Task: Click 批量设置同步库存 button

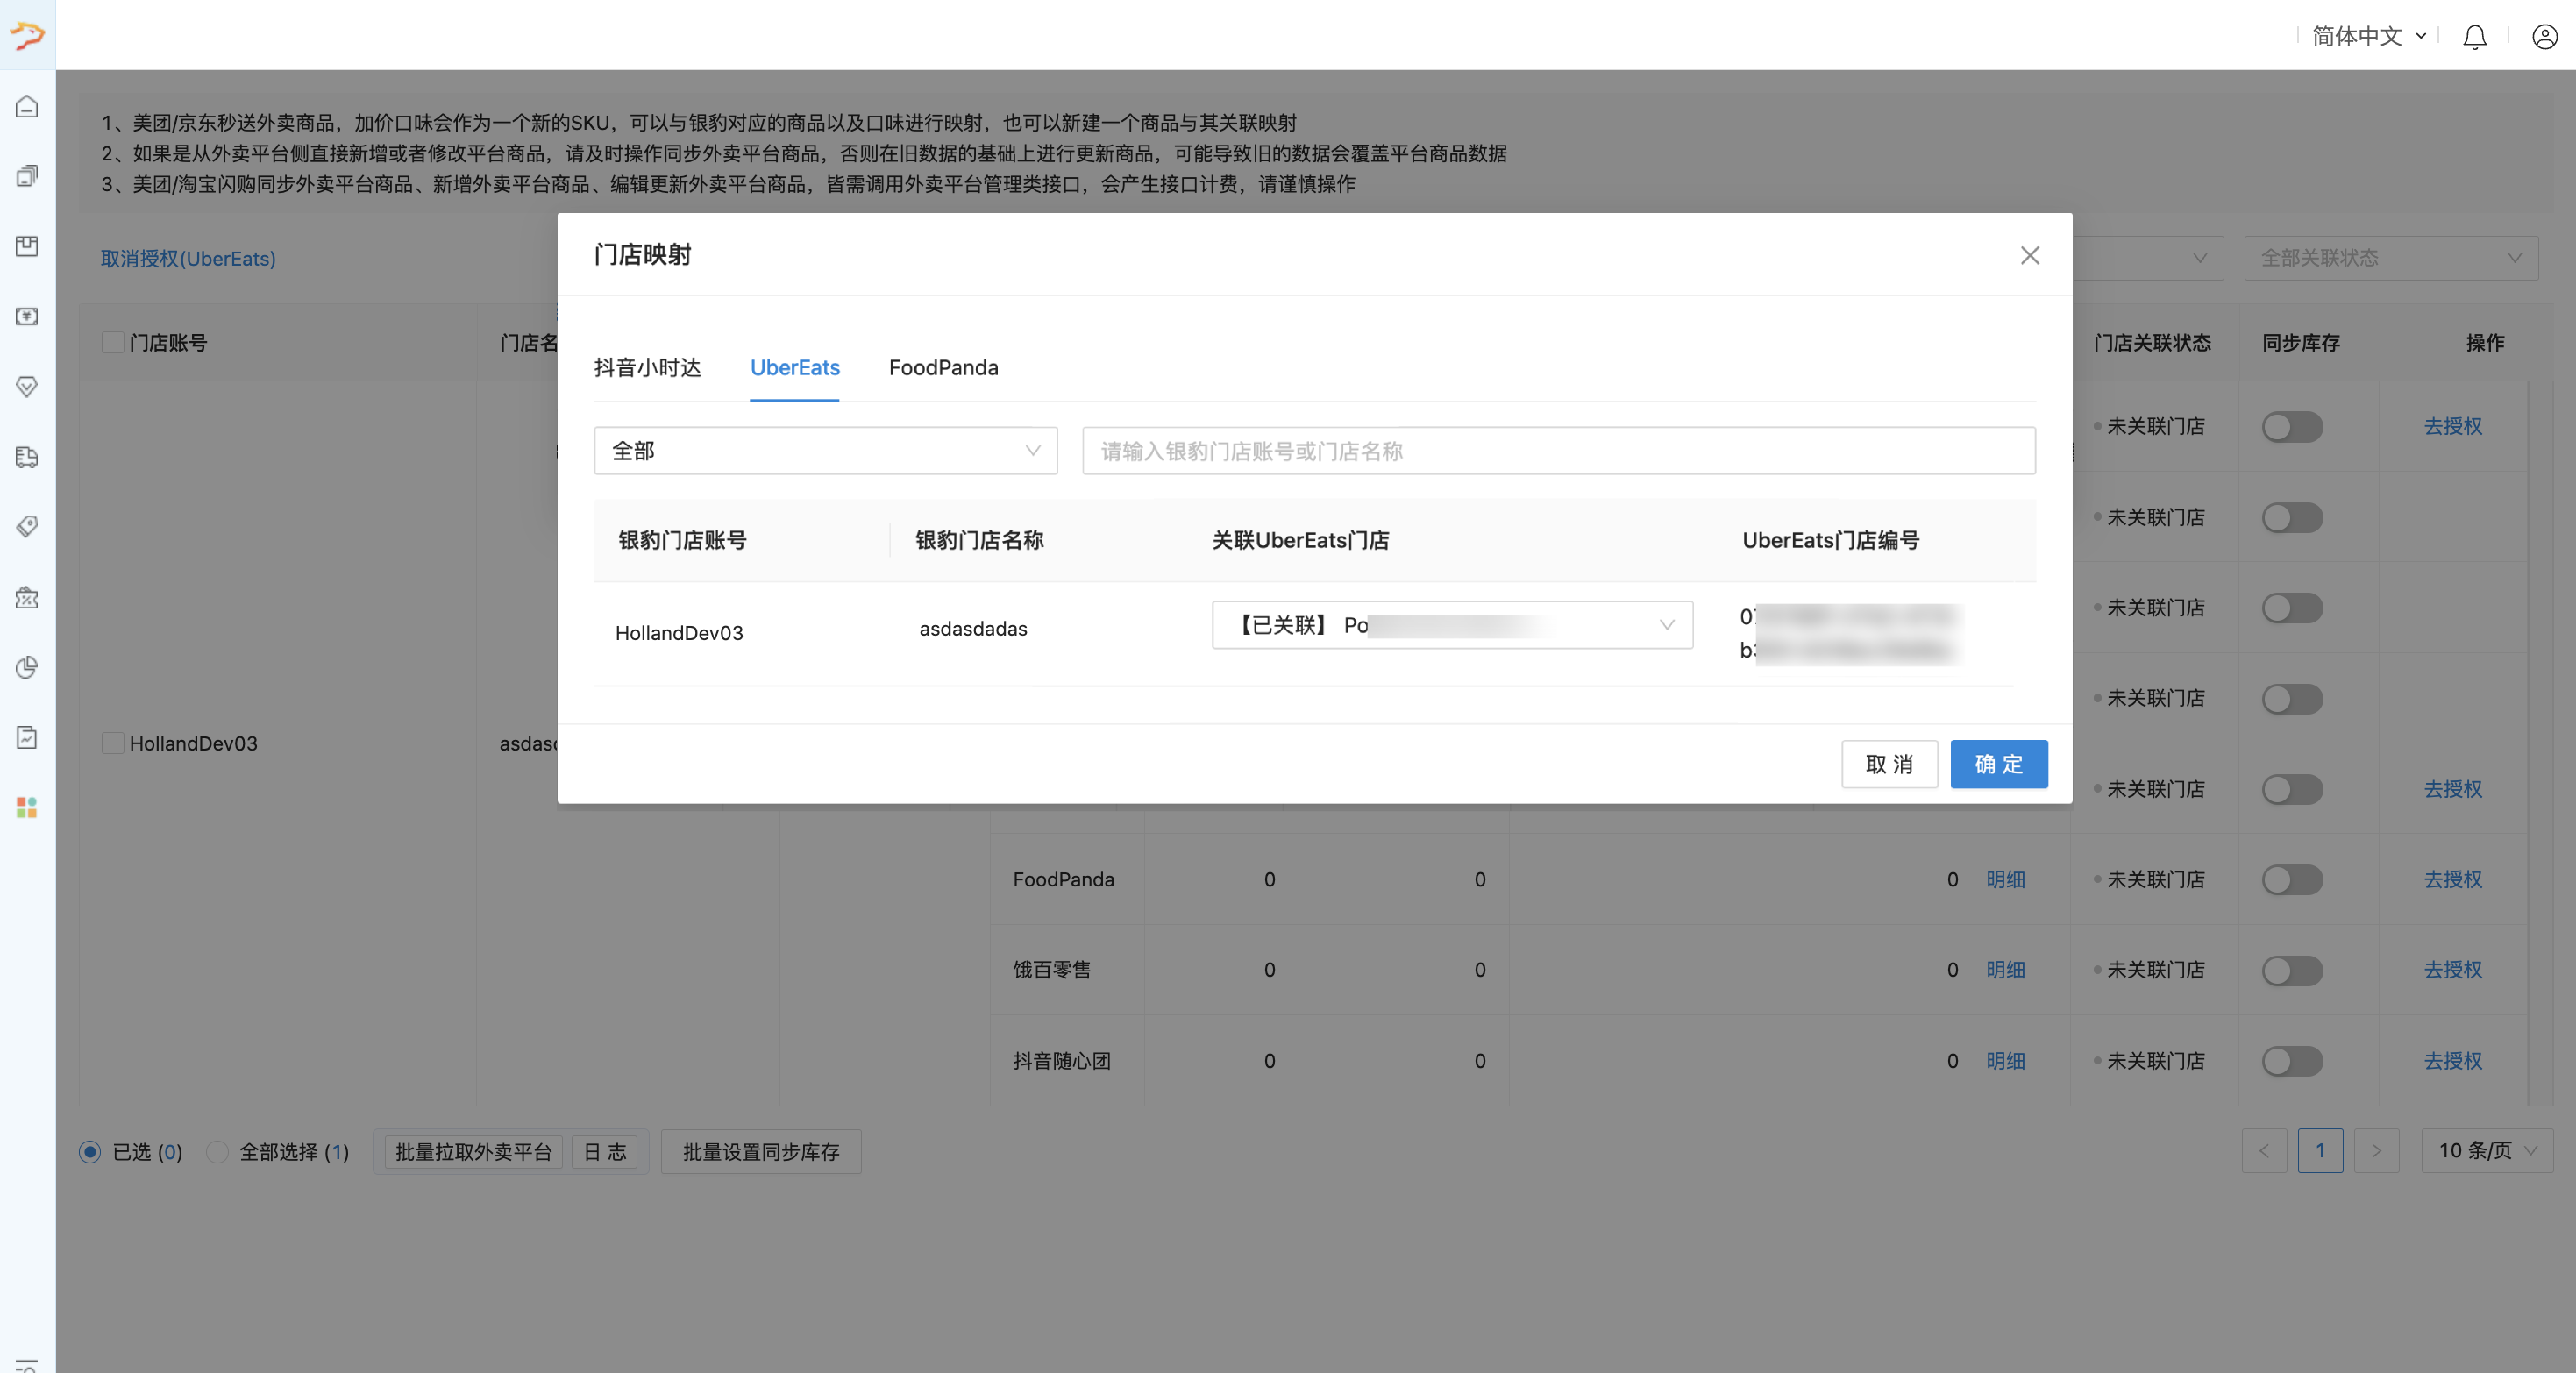Action: pos(761,1152)
